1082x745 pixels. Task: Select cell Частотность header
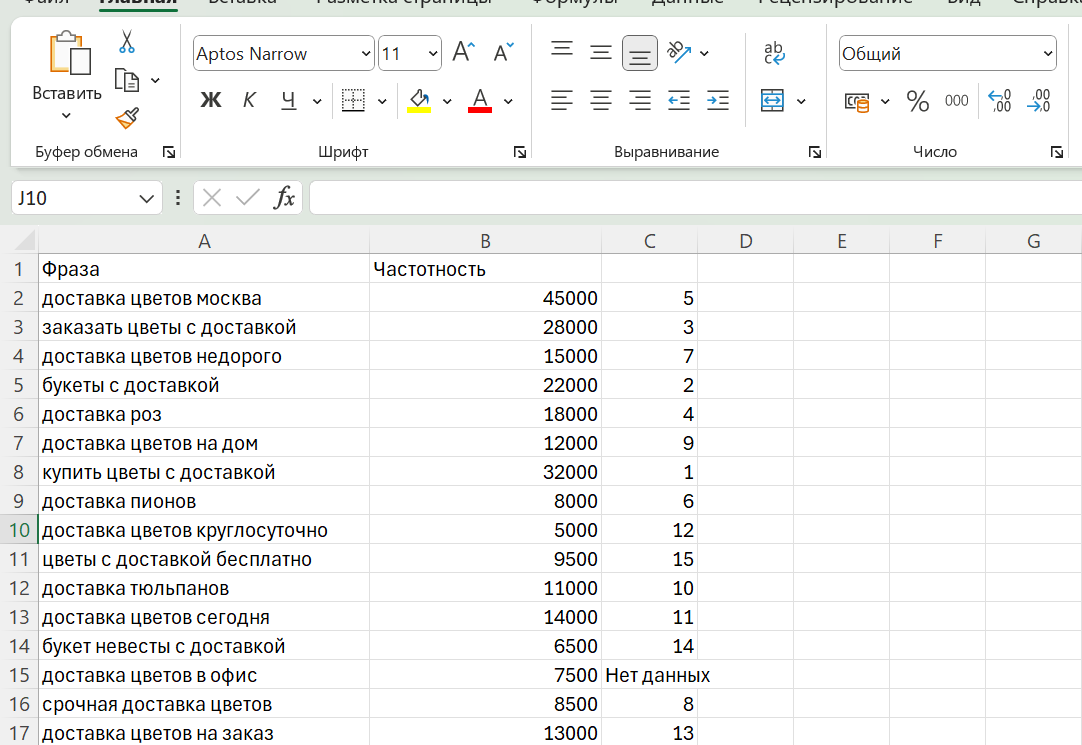point(485,269)
